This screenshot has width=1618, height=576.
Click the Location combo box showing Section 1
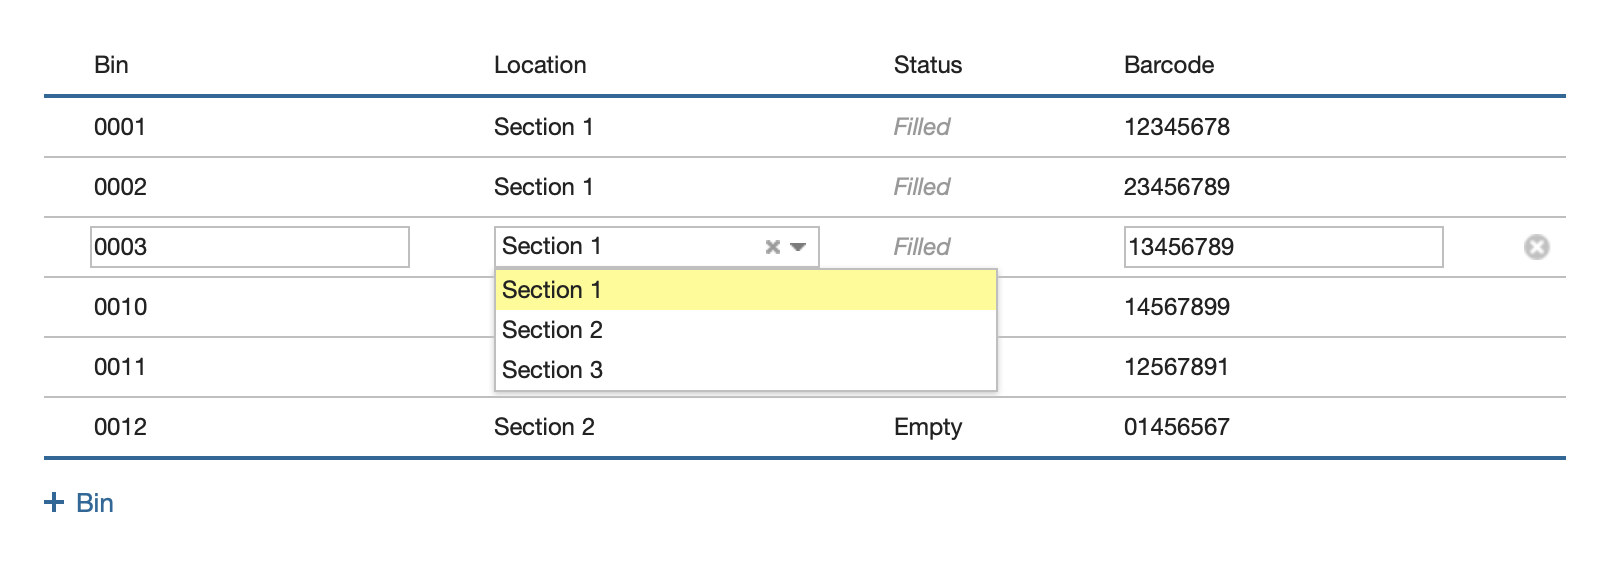point(657,247)
